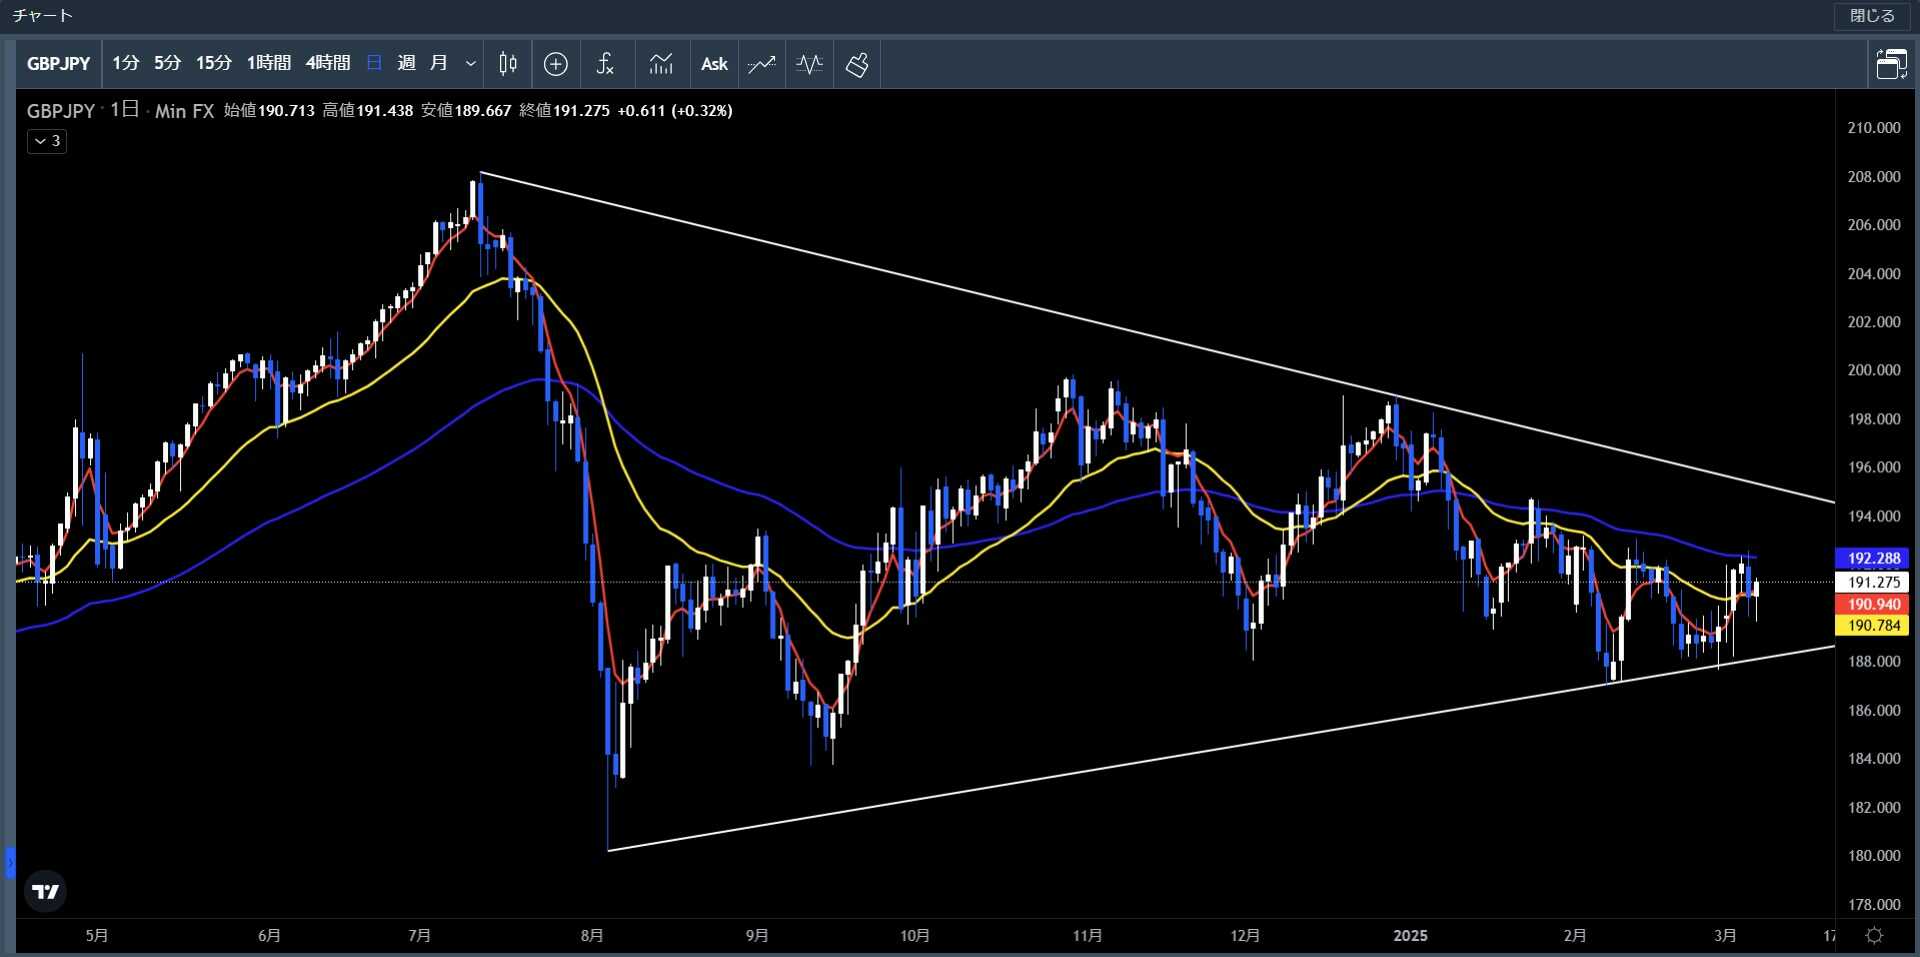Switch to 5分 timeframe
The width and height of the screenshot is (1920, 957).
click(x=168, y=63)
